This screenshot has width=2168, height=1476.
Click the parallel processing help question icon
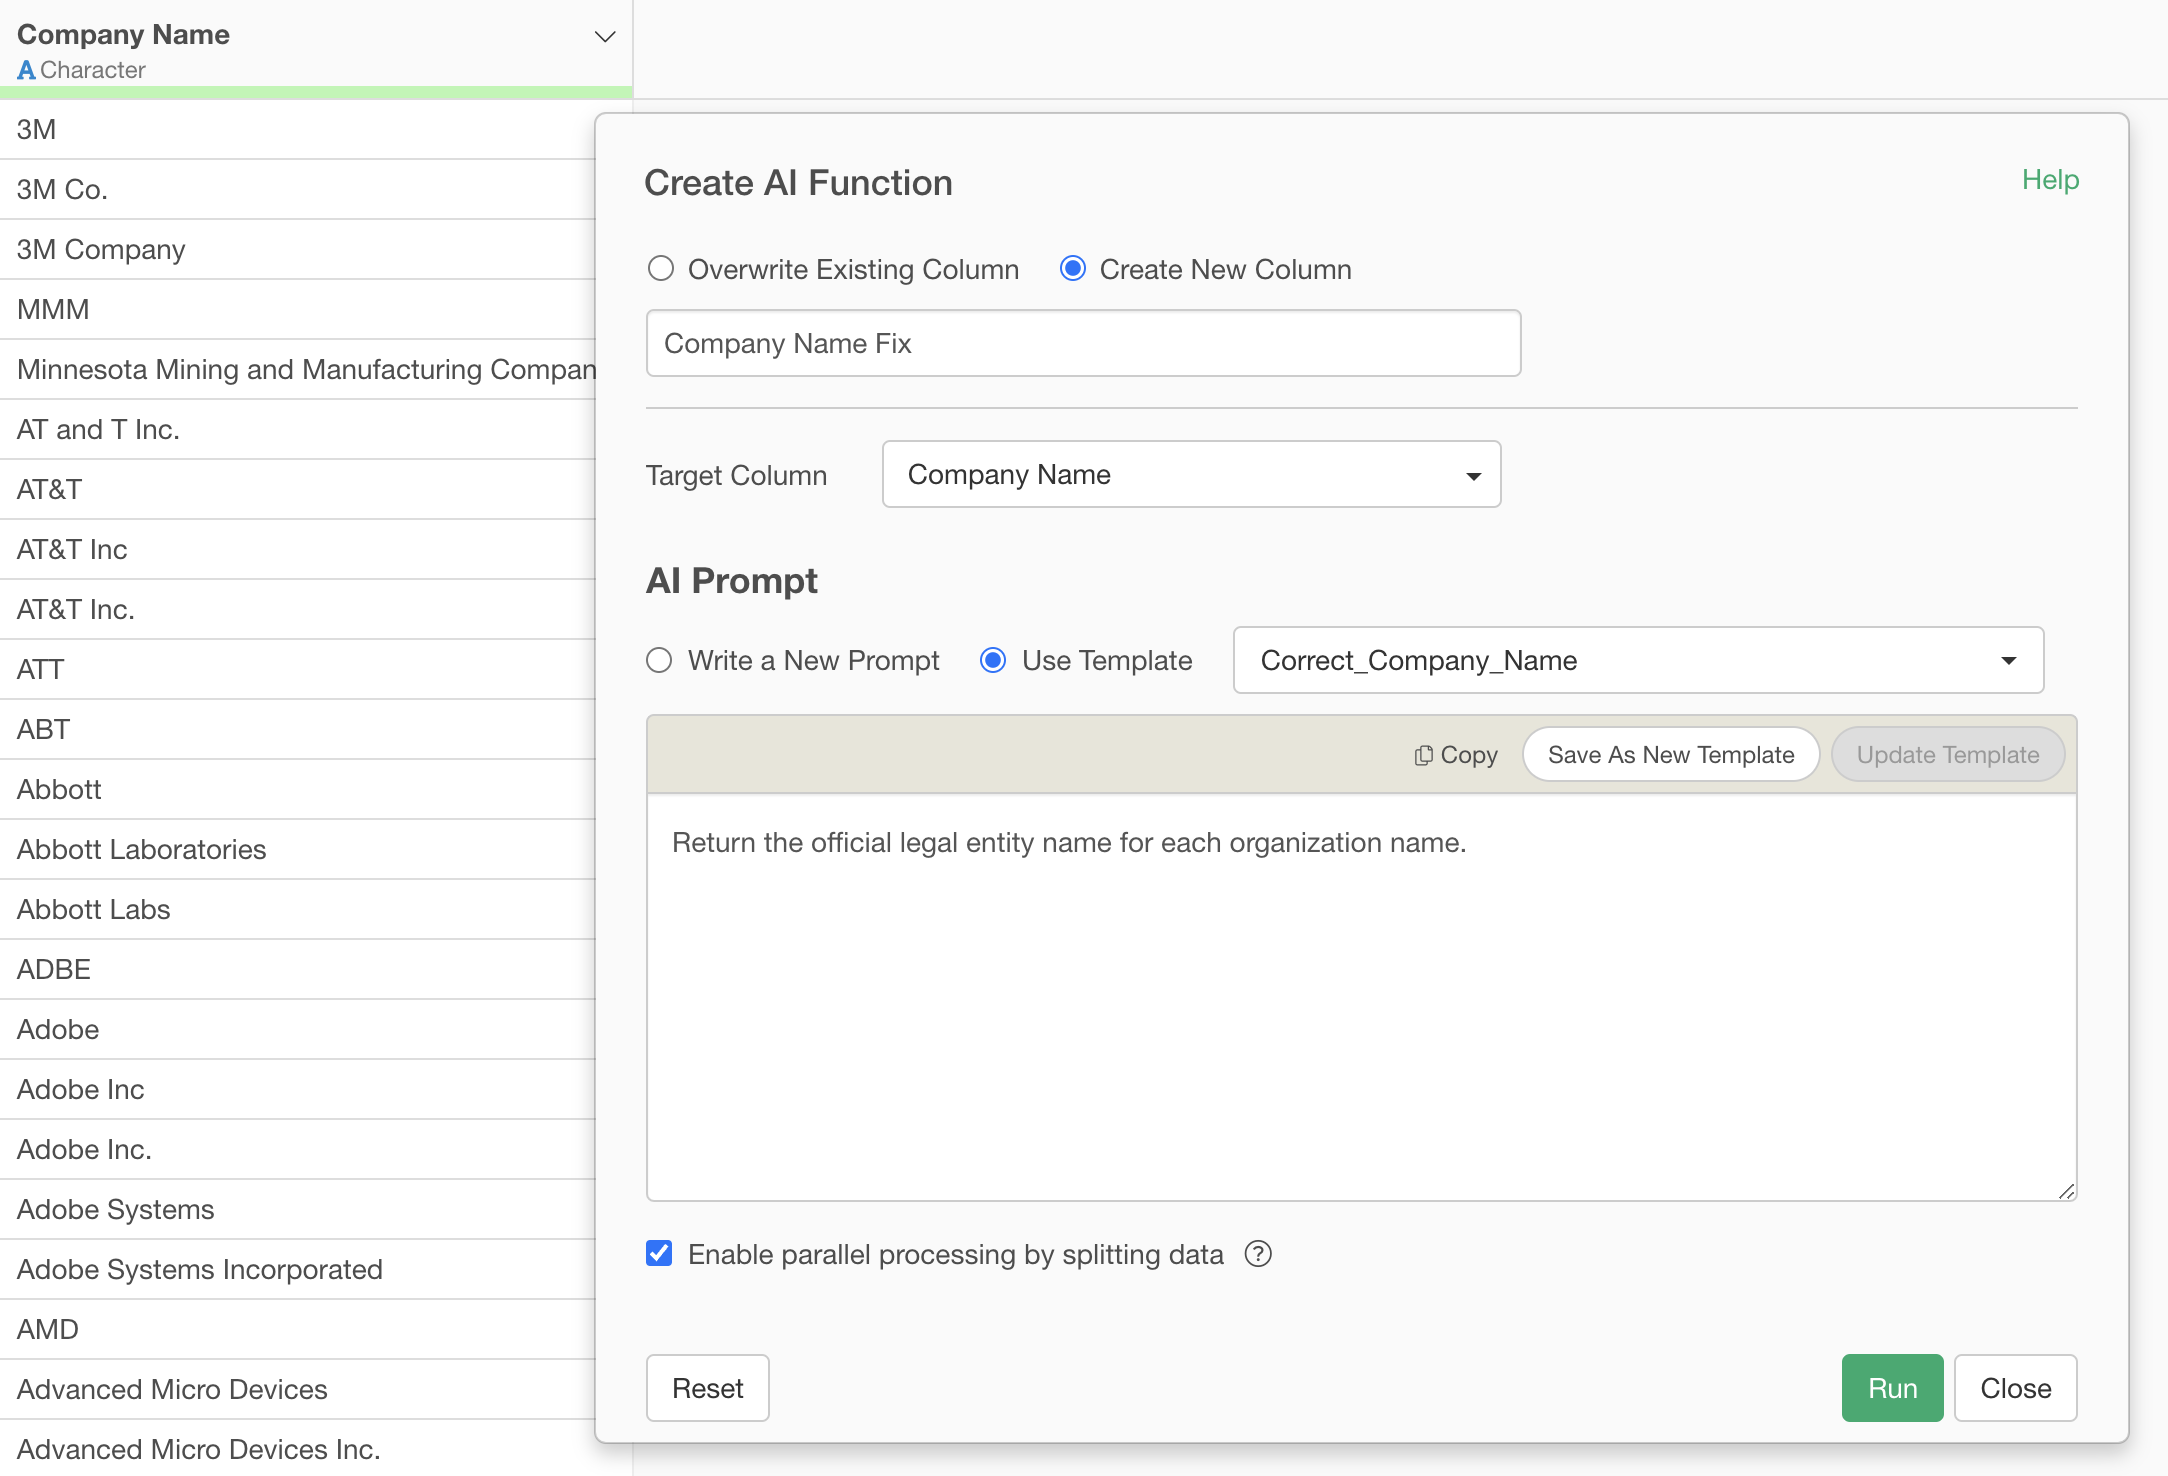point(1258,1254)
